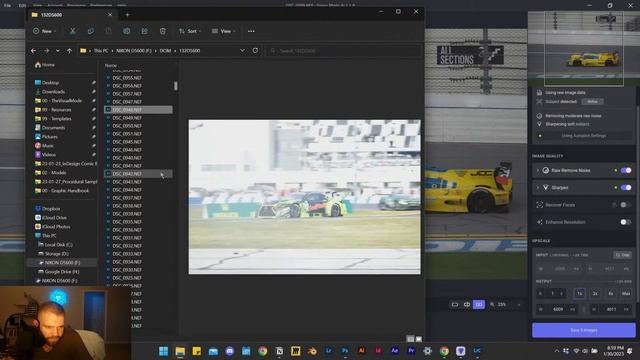This screenshot has height=360, width=640.
Task: Select side-by-side comparison view mode
Action: click(479, 304)
